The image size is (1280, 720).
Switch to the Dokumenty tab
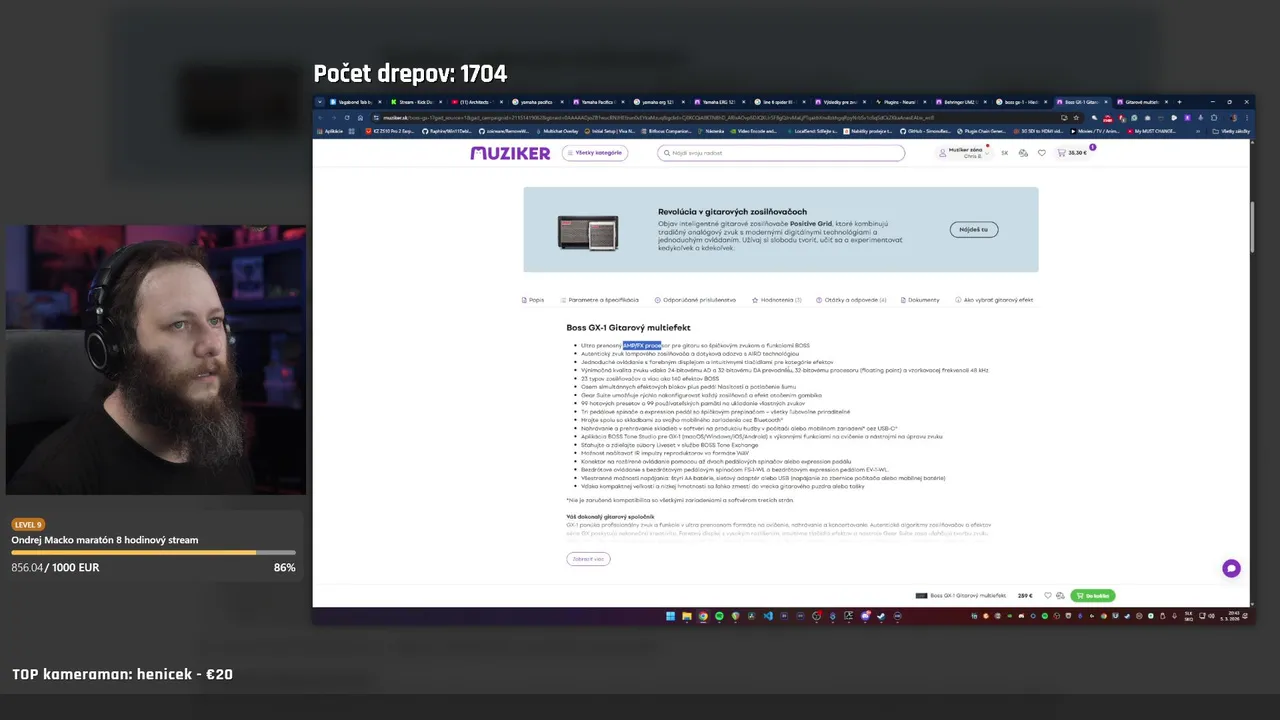920,300
